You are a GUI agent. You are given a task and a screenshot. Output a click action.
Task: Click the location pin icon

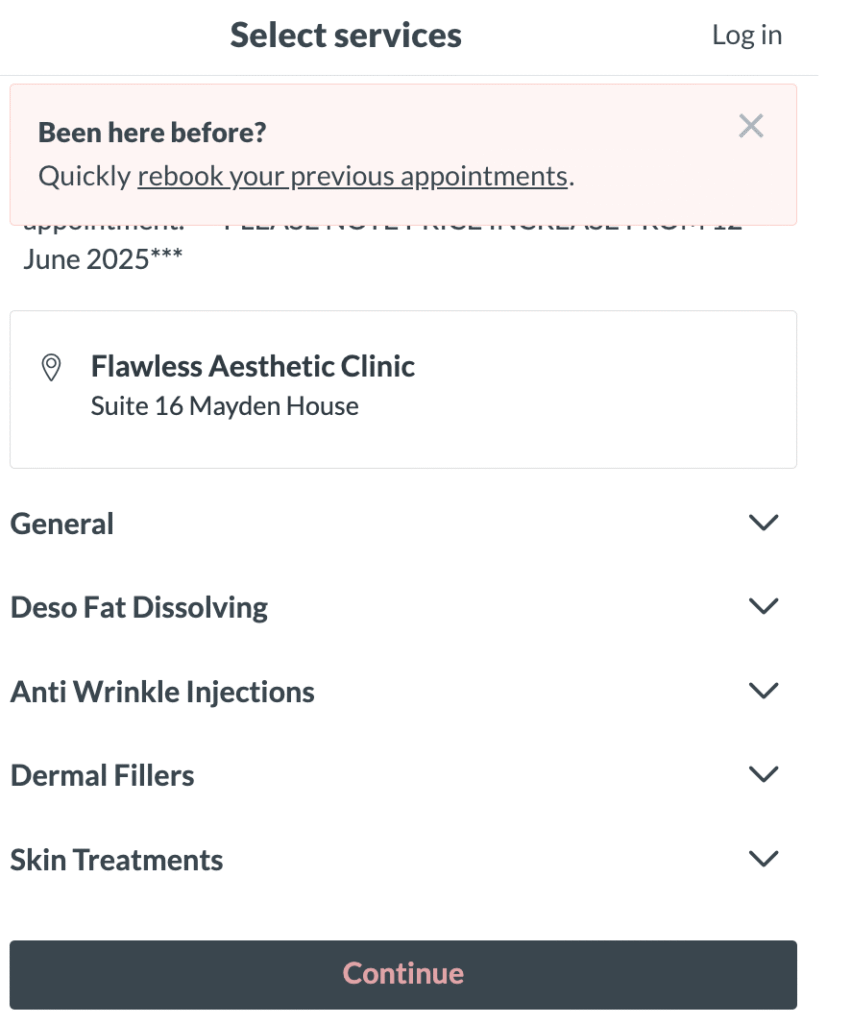click(x=51, y=368)
